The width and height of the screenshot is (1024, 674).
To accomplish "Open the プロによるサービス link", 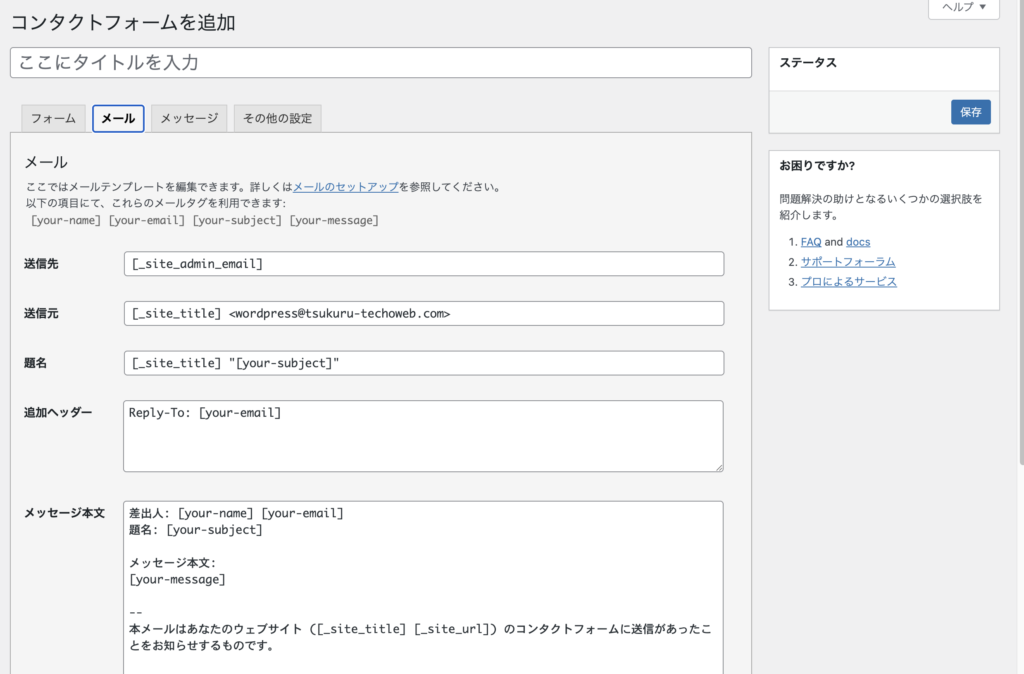I will (848, 282).
